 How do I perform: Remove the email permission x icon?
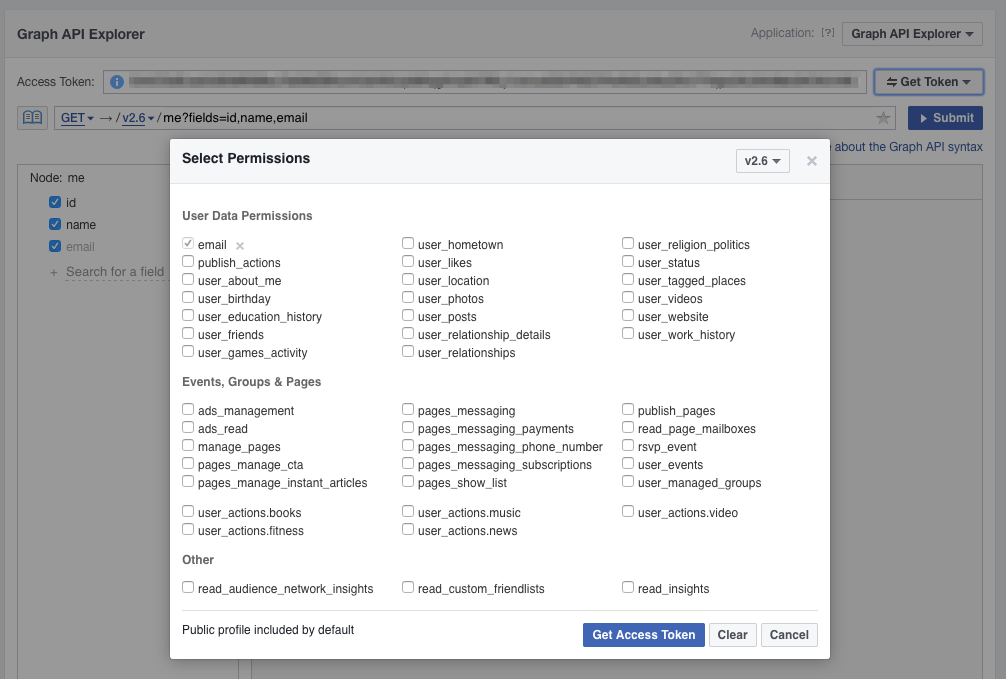240,246
